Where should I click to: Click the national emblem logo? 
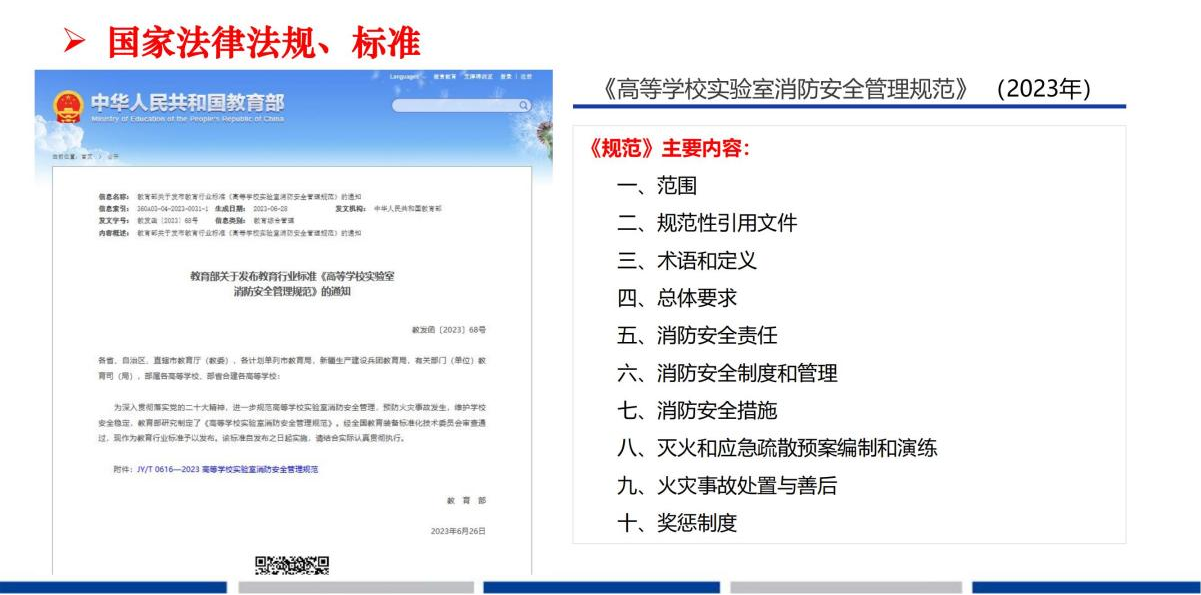[x=68, y=106]
